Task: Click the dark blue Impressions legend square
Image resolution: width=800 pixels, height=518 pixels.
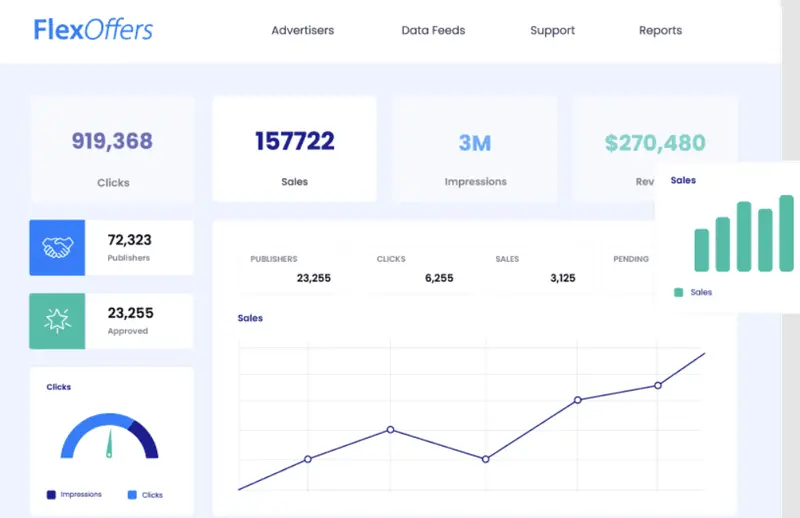Action: coord(51,495)
